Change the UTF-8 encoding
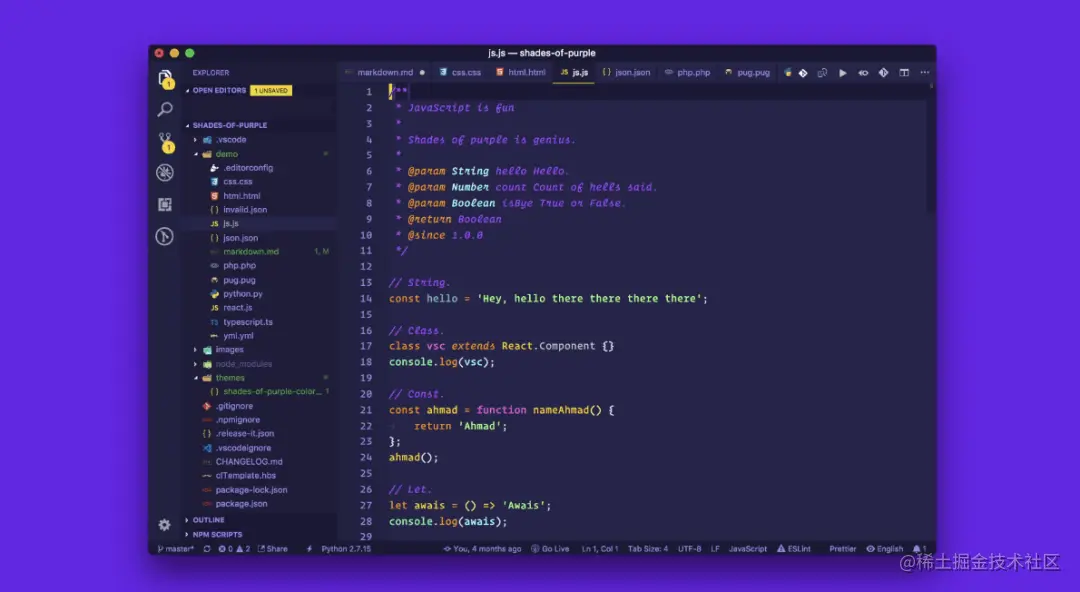This screenshot has width=1080, height=592. (689, 549)
